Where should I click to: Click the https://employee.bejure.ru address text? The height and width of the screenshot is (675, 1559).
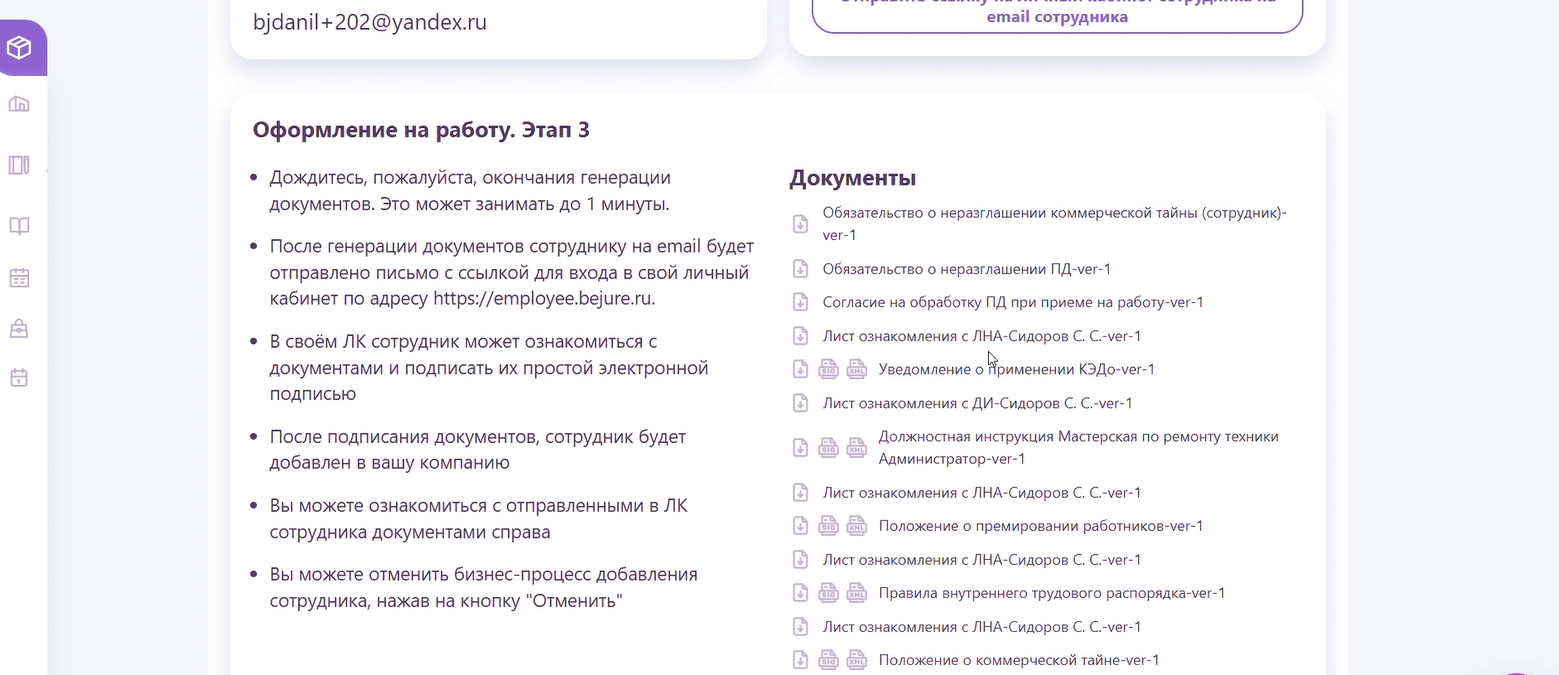tap(543, 298)
